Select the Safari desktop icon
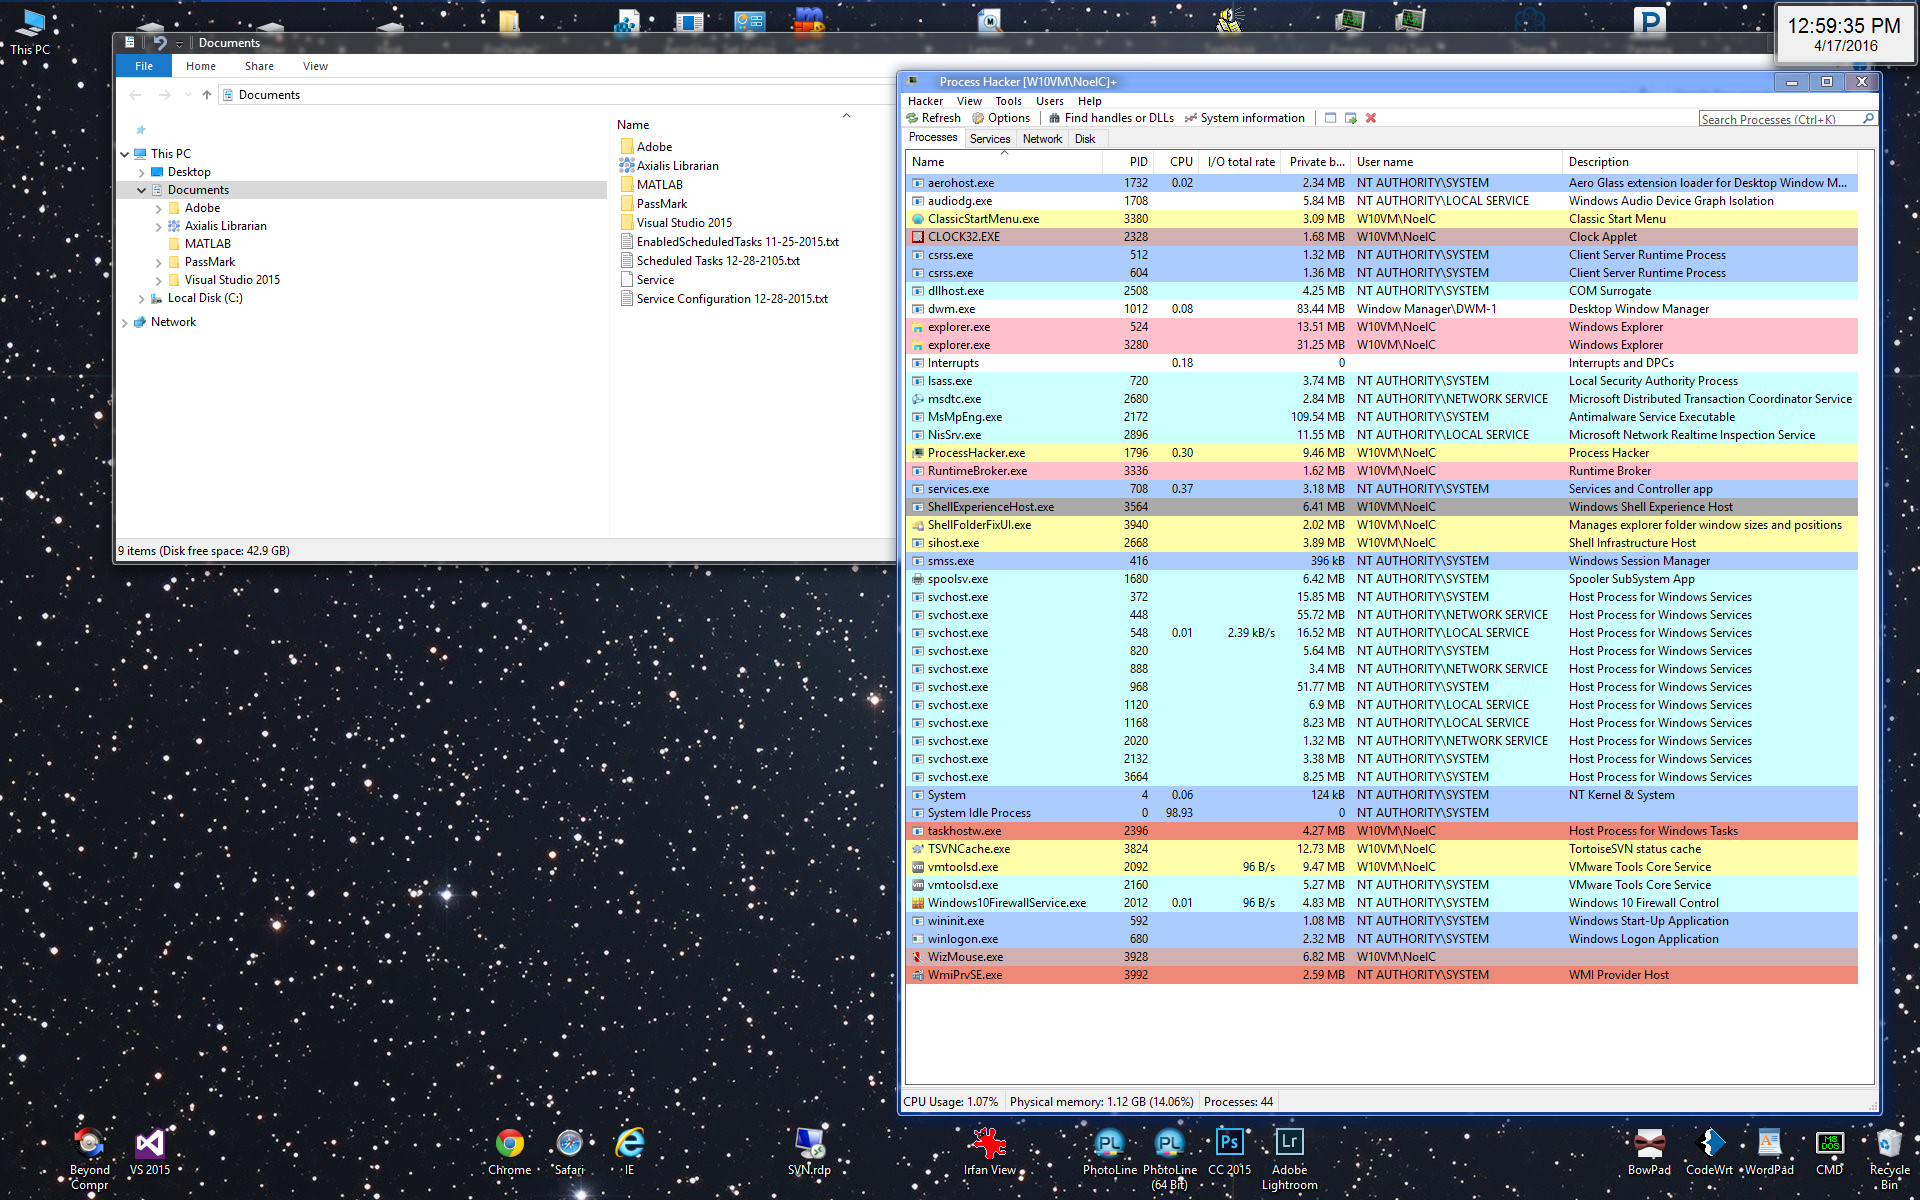Image resolution: width=1920 pixels, height=1200 pixels. coord(569,1152)
